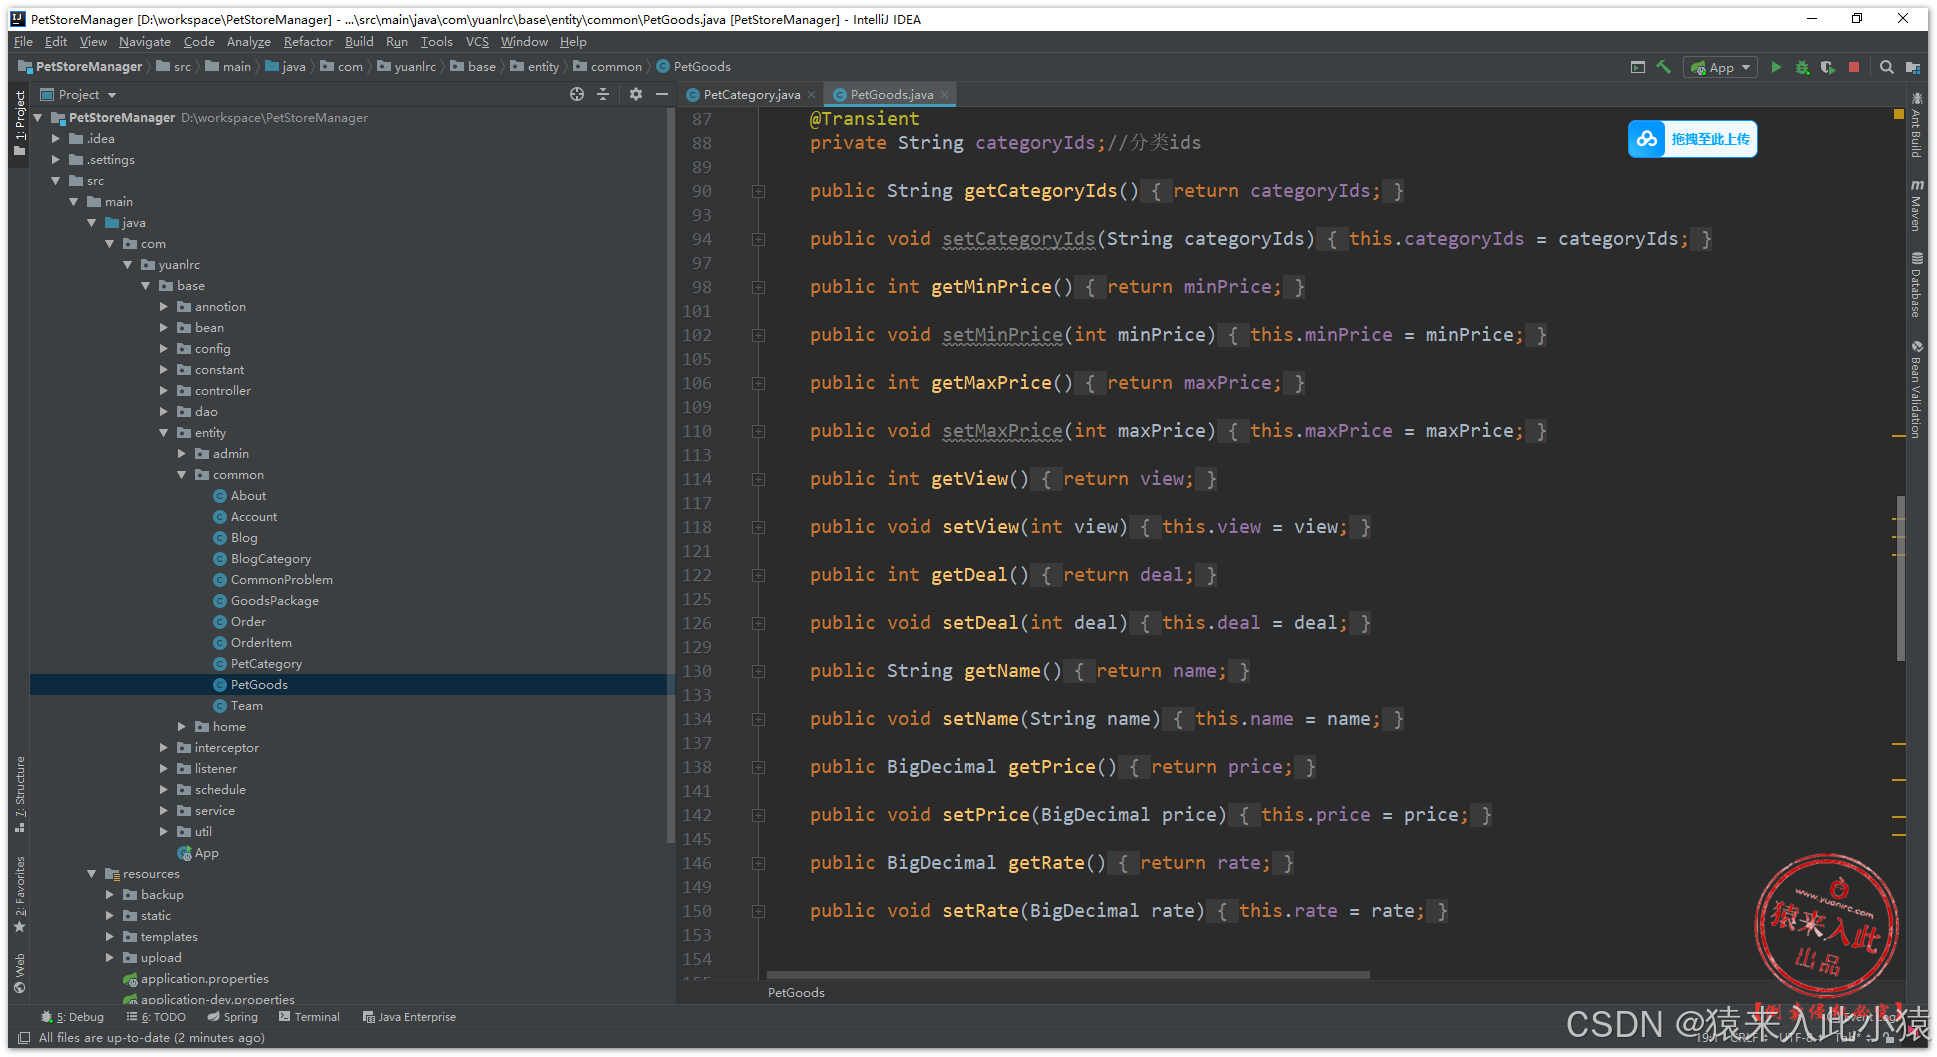This screenshot has width=1937, height=1057.
Task: Run App with coverage
Action: pos(1828,67)
